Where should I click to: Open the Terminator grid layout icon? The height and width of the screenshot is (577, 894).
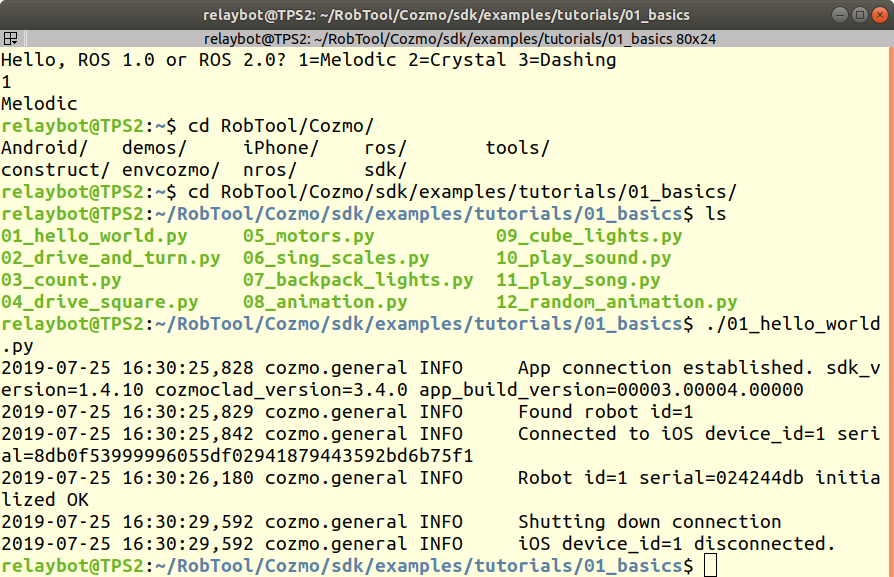pos(10,39)
